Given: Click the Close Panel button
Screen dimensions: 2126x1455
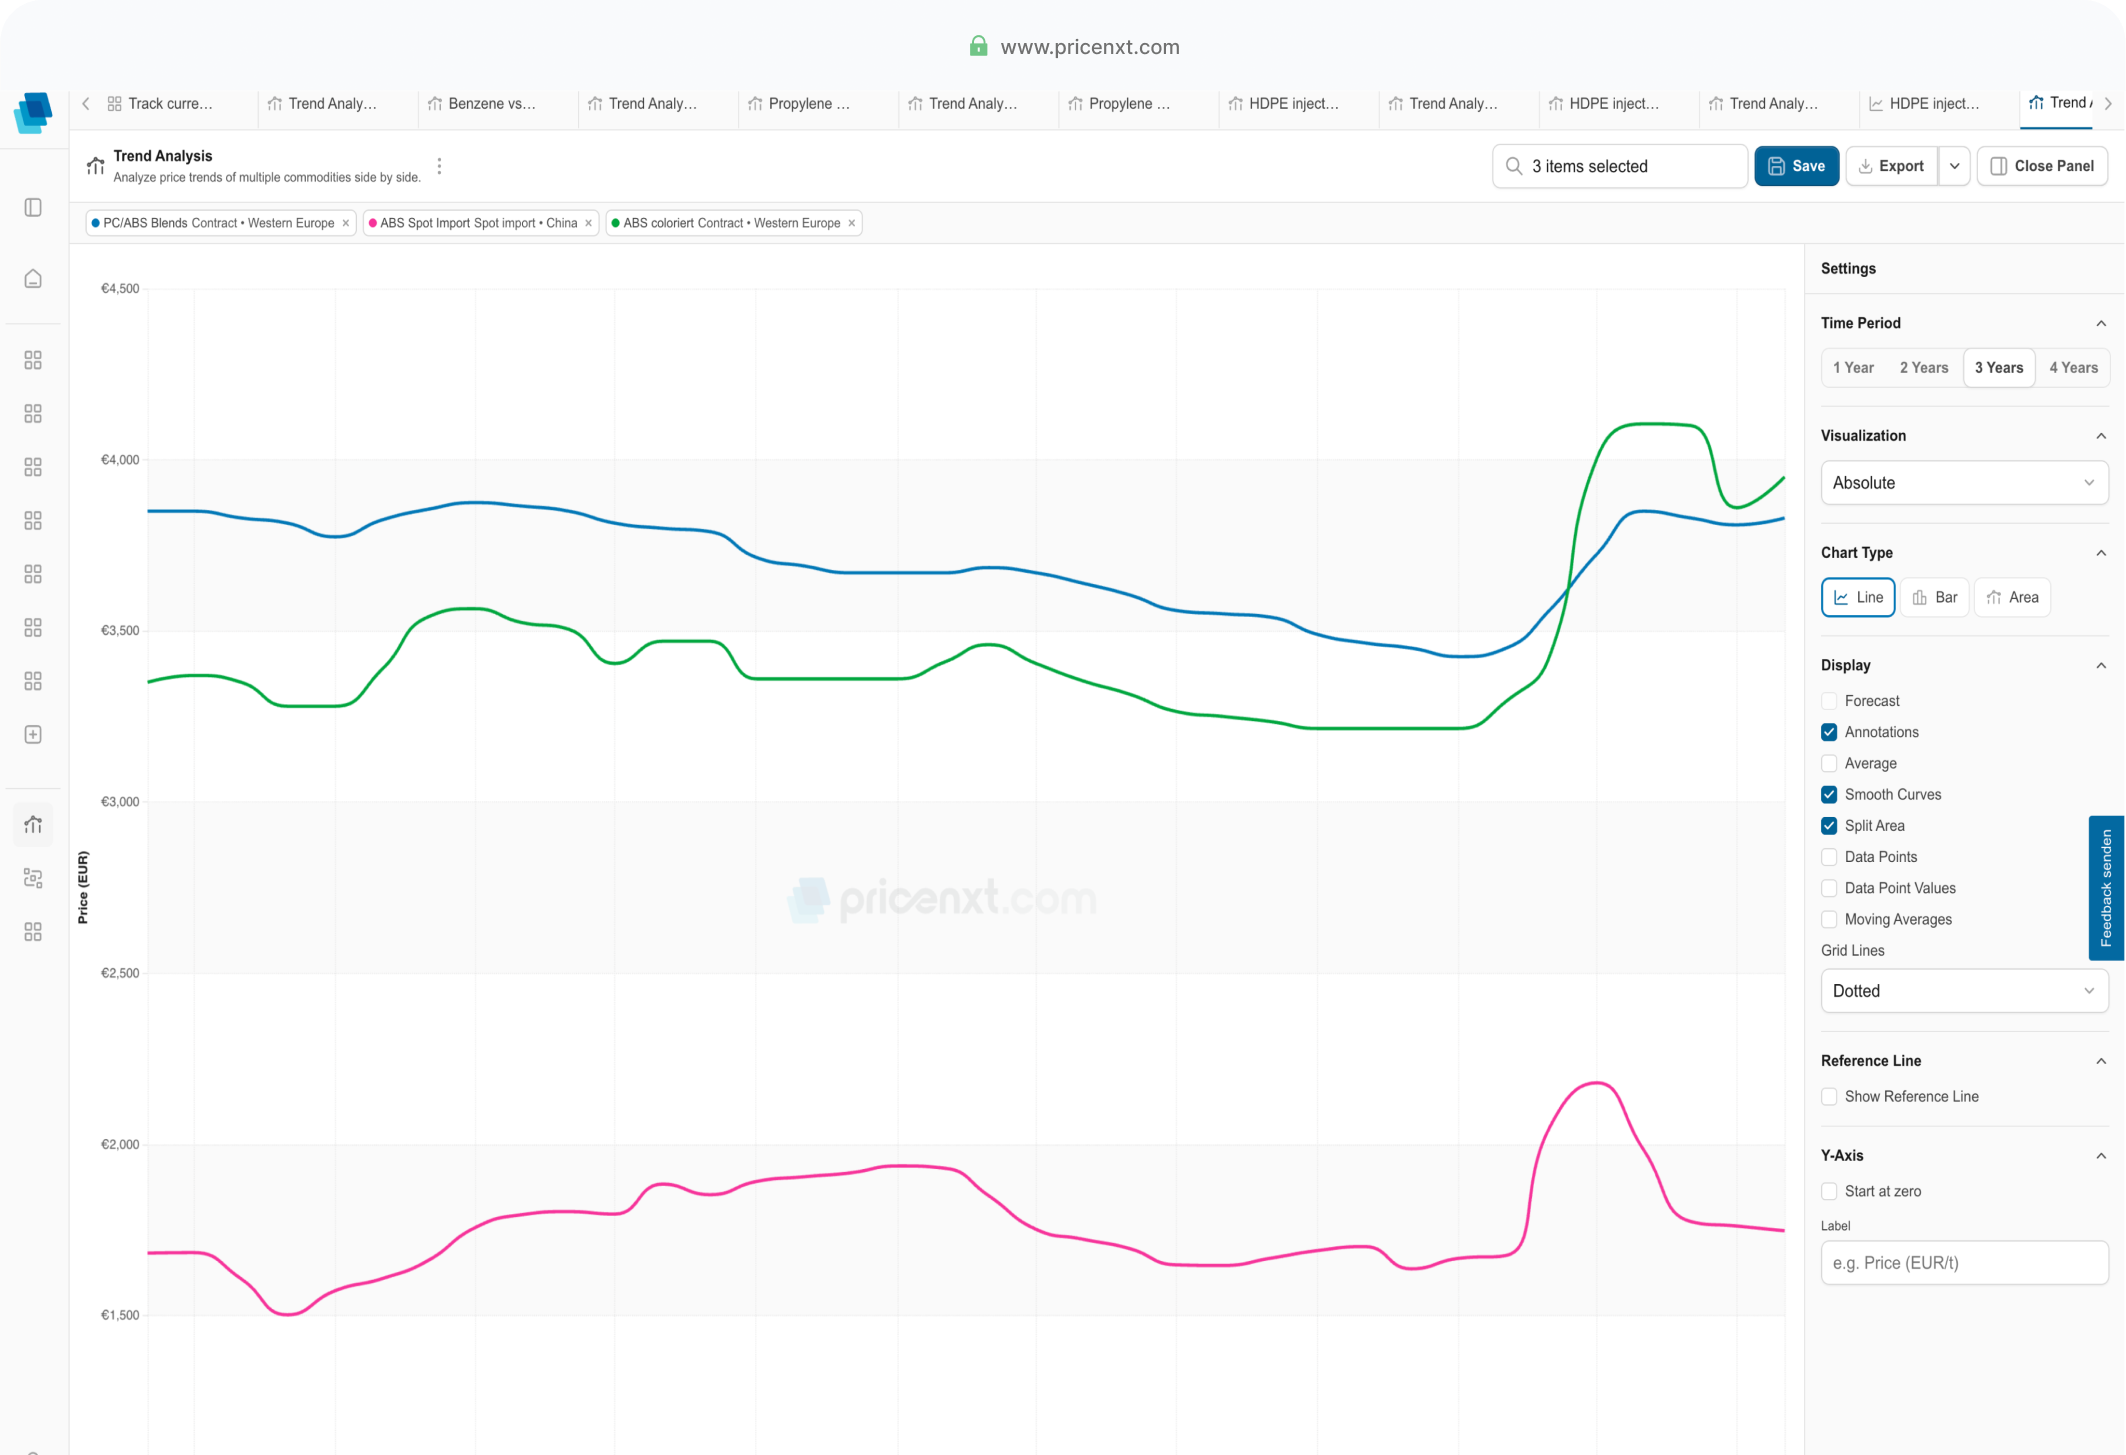Looking at the screenshot, I should pos(2042,166).
